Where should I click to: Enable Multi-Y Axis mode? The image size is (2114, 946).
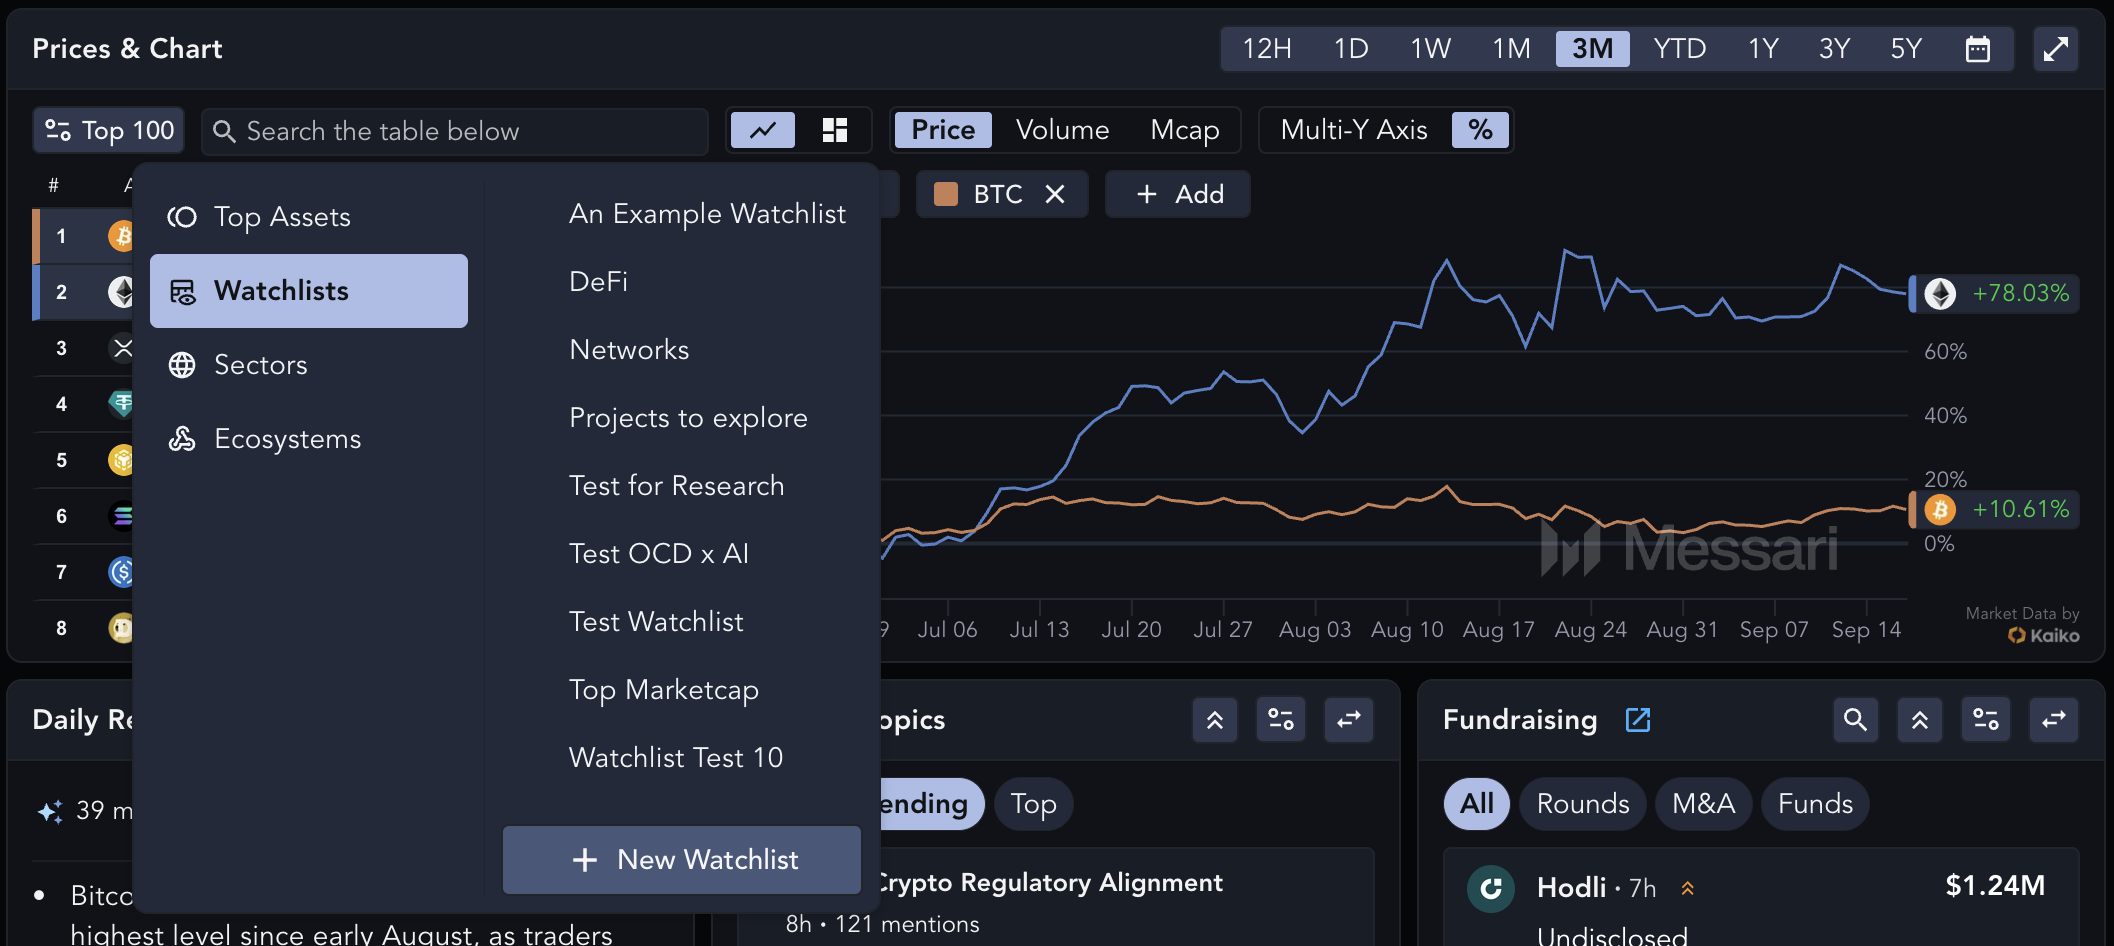pyautogui.click(x=1354, y=130)
